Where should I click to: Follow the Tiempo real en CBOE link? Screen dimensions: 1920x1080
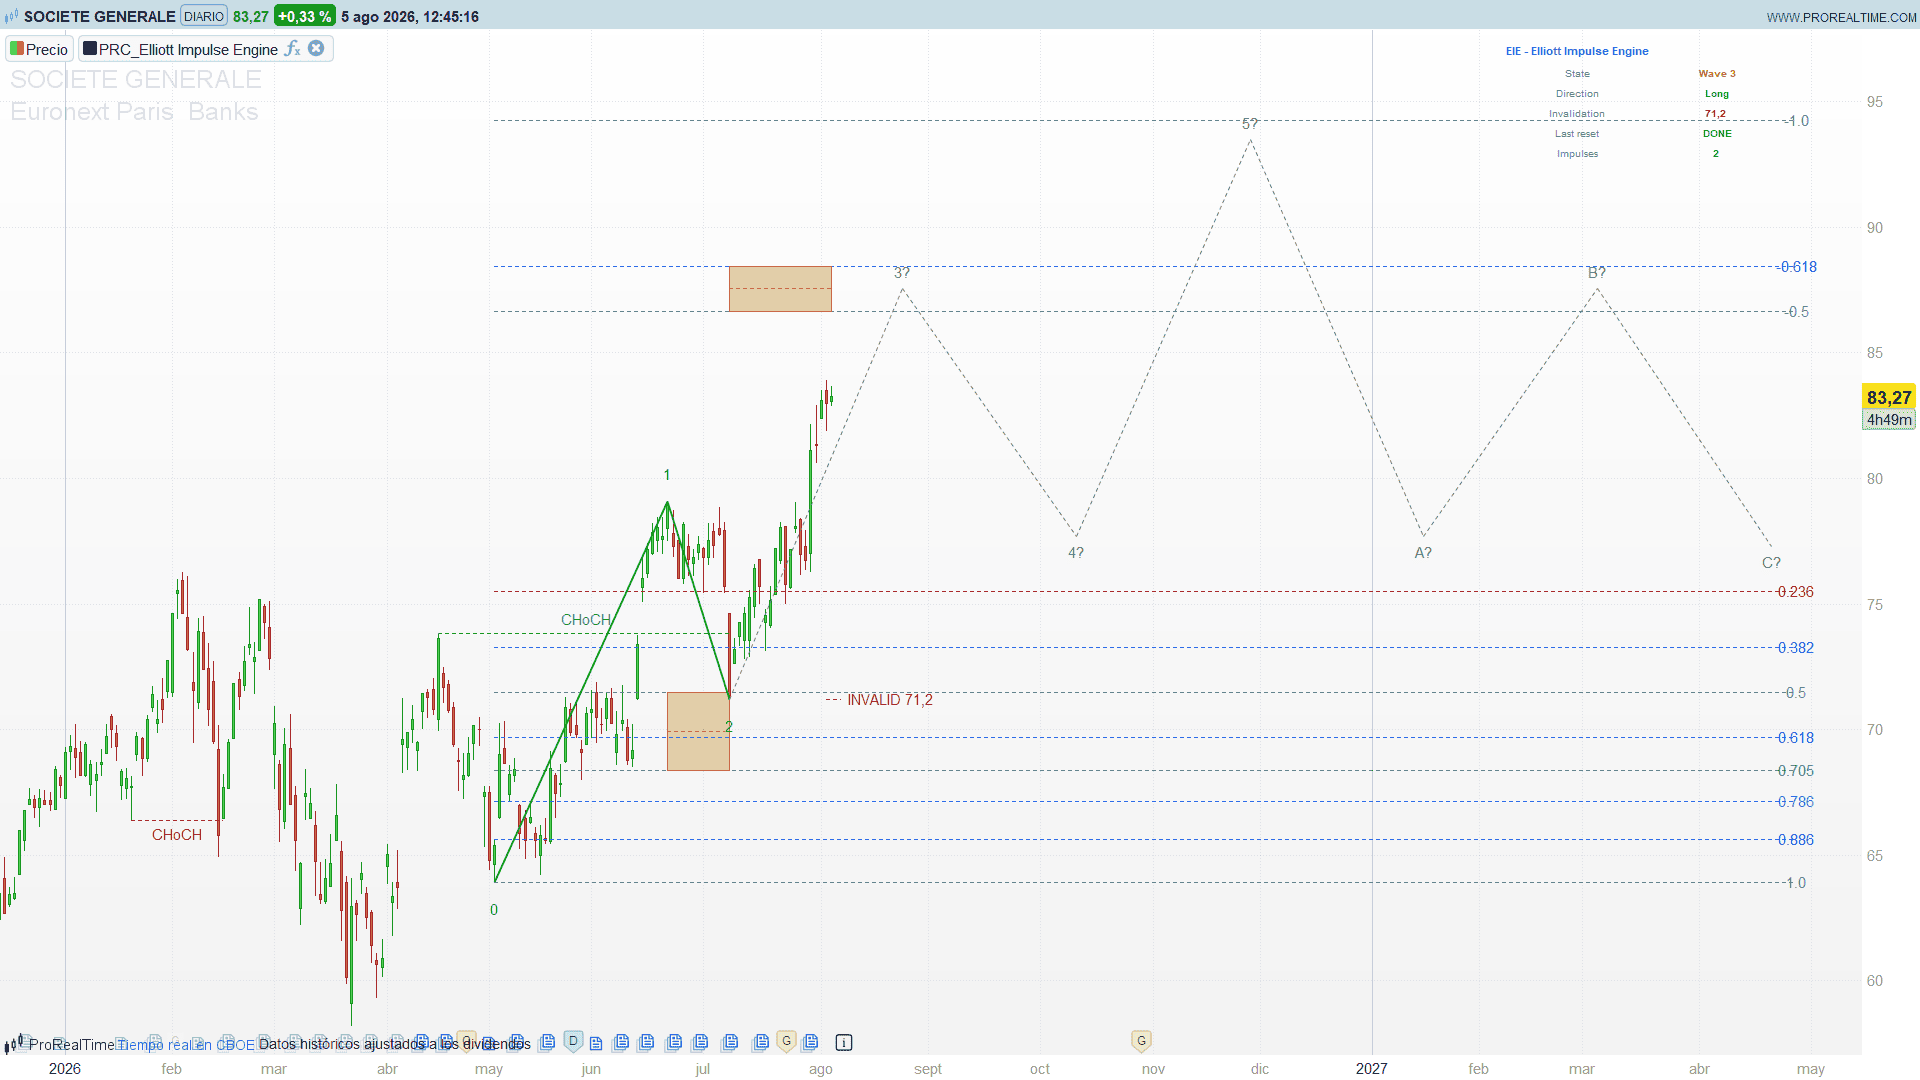(x=186, y=1045)
